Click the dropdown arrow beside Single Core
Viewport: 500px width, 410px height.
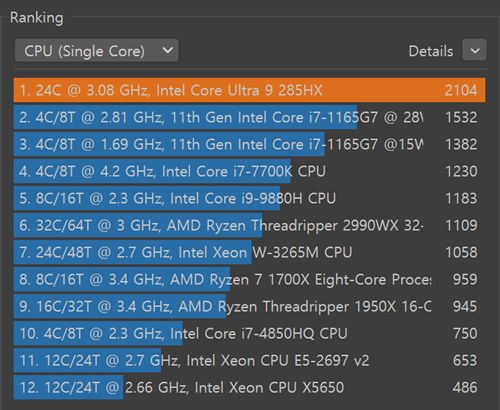pos(167,50)
